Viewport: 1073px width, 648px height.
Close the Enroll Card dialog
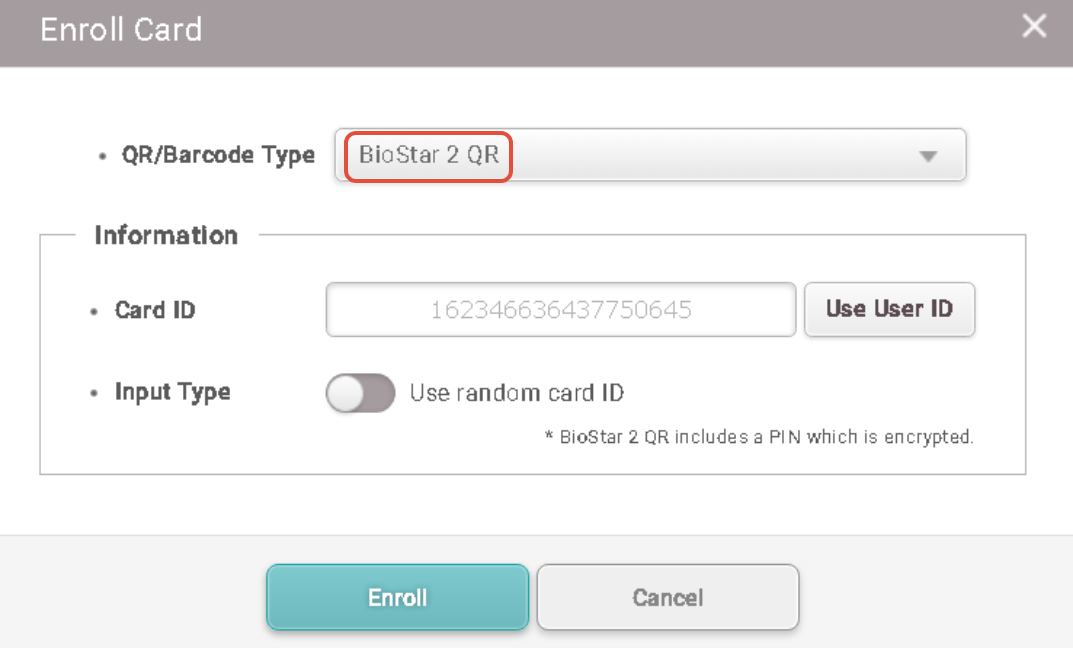coord(1034,27)
